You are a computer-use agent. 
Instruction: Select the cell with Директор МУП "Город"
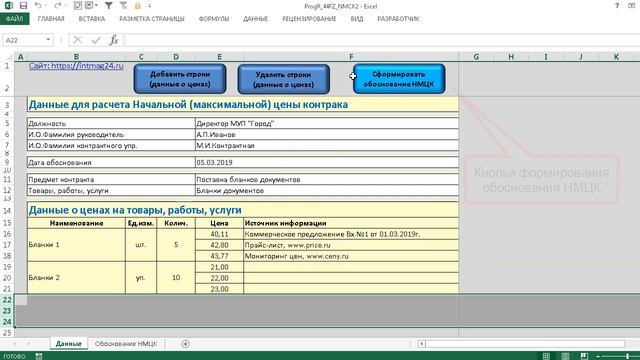[x=327, y=123]
